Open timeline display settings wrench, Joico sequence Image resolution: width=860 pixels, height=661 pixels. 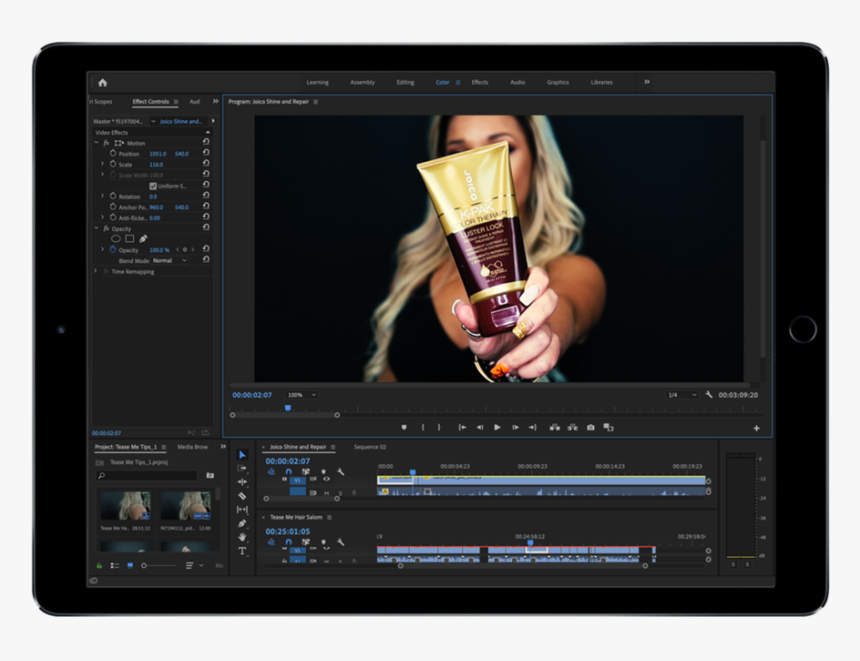tap(341, 472)
